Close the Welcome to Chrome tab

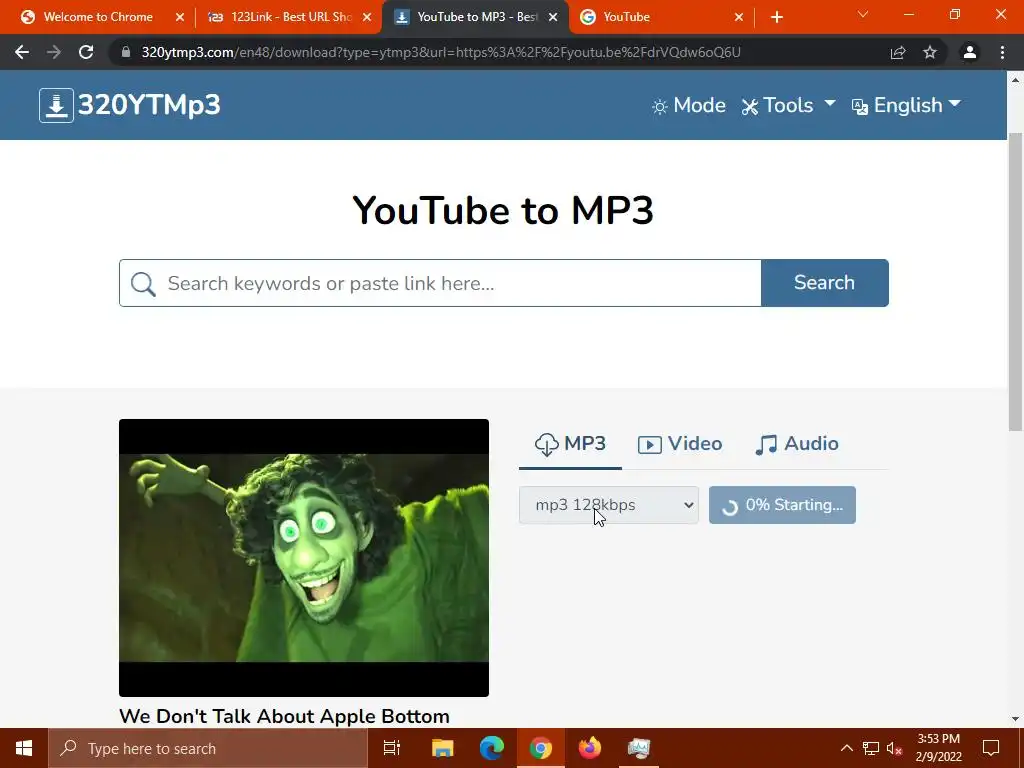pos(180,17)
